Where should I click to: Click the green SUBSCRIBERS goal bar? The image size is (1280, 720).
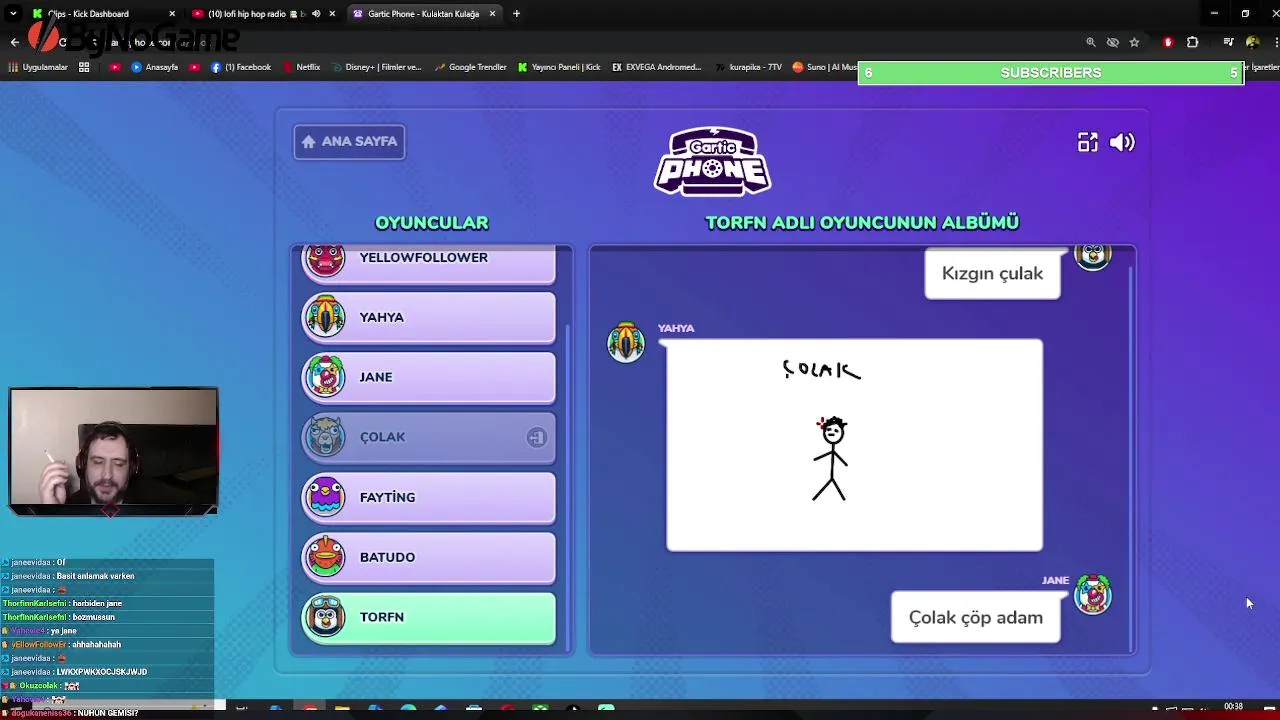1051,72
